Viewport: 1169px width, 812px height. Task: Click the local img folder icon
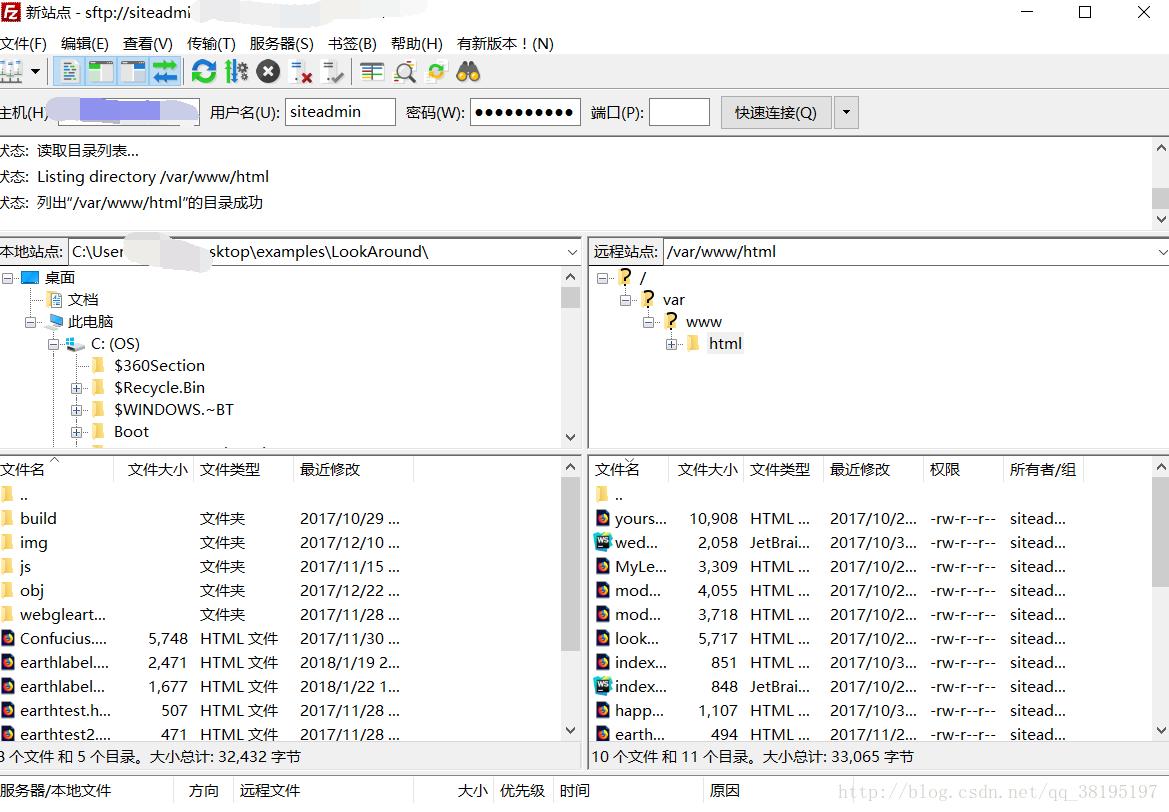coord(8,542)
